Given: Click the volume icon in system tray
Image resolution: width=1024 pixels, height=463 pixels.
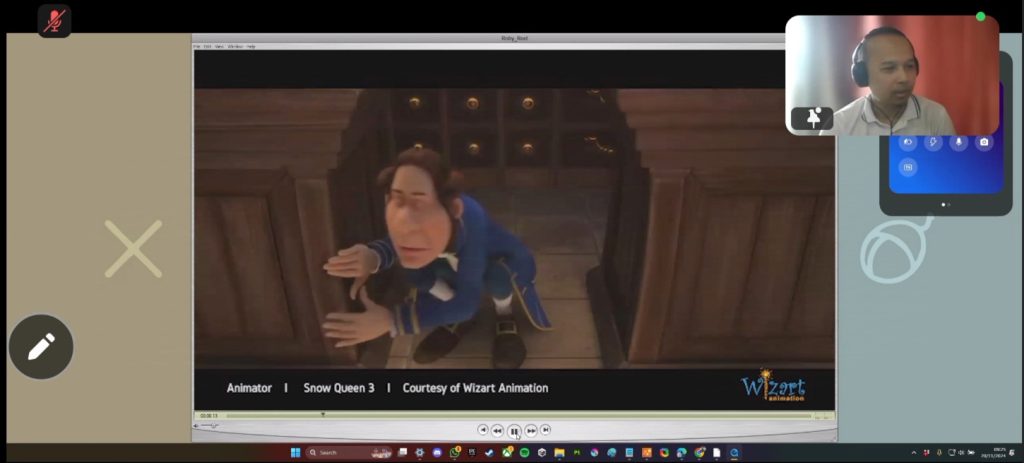Looking at the screenshot, I should pos(961,453).
